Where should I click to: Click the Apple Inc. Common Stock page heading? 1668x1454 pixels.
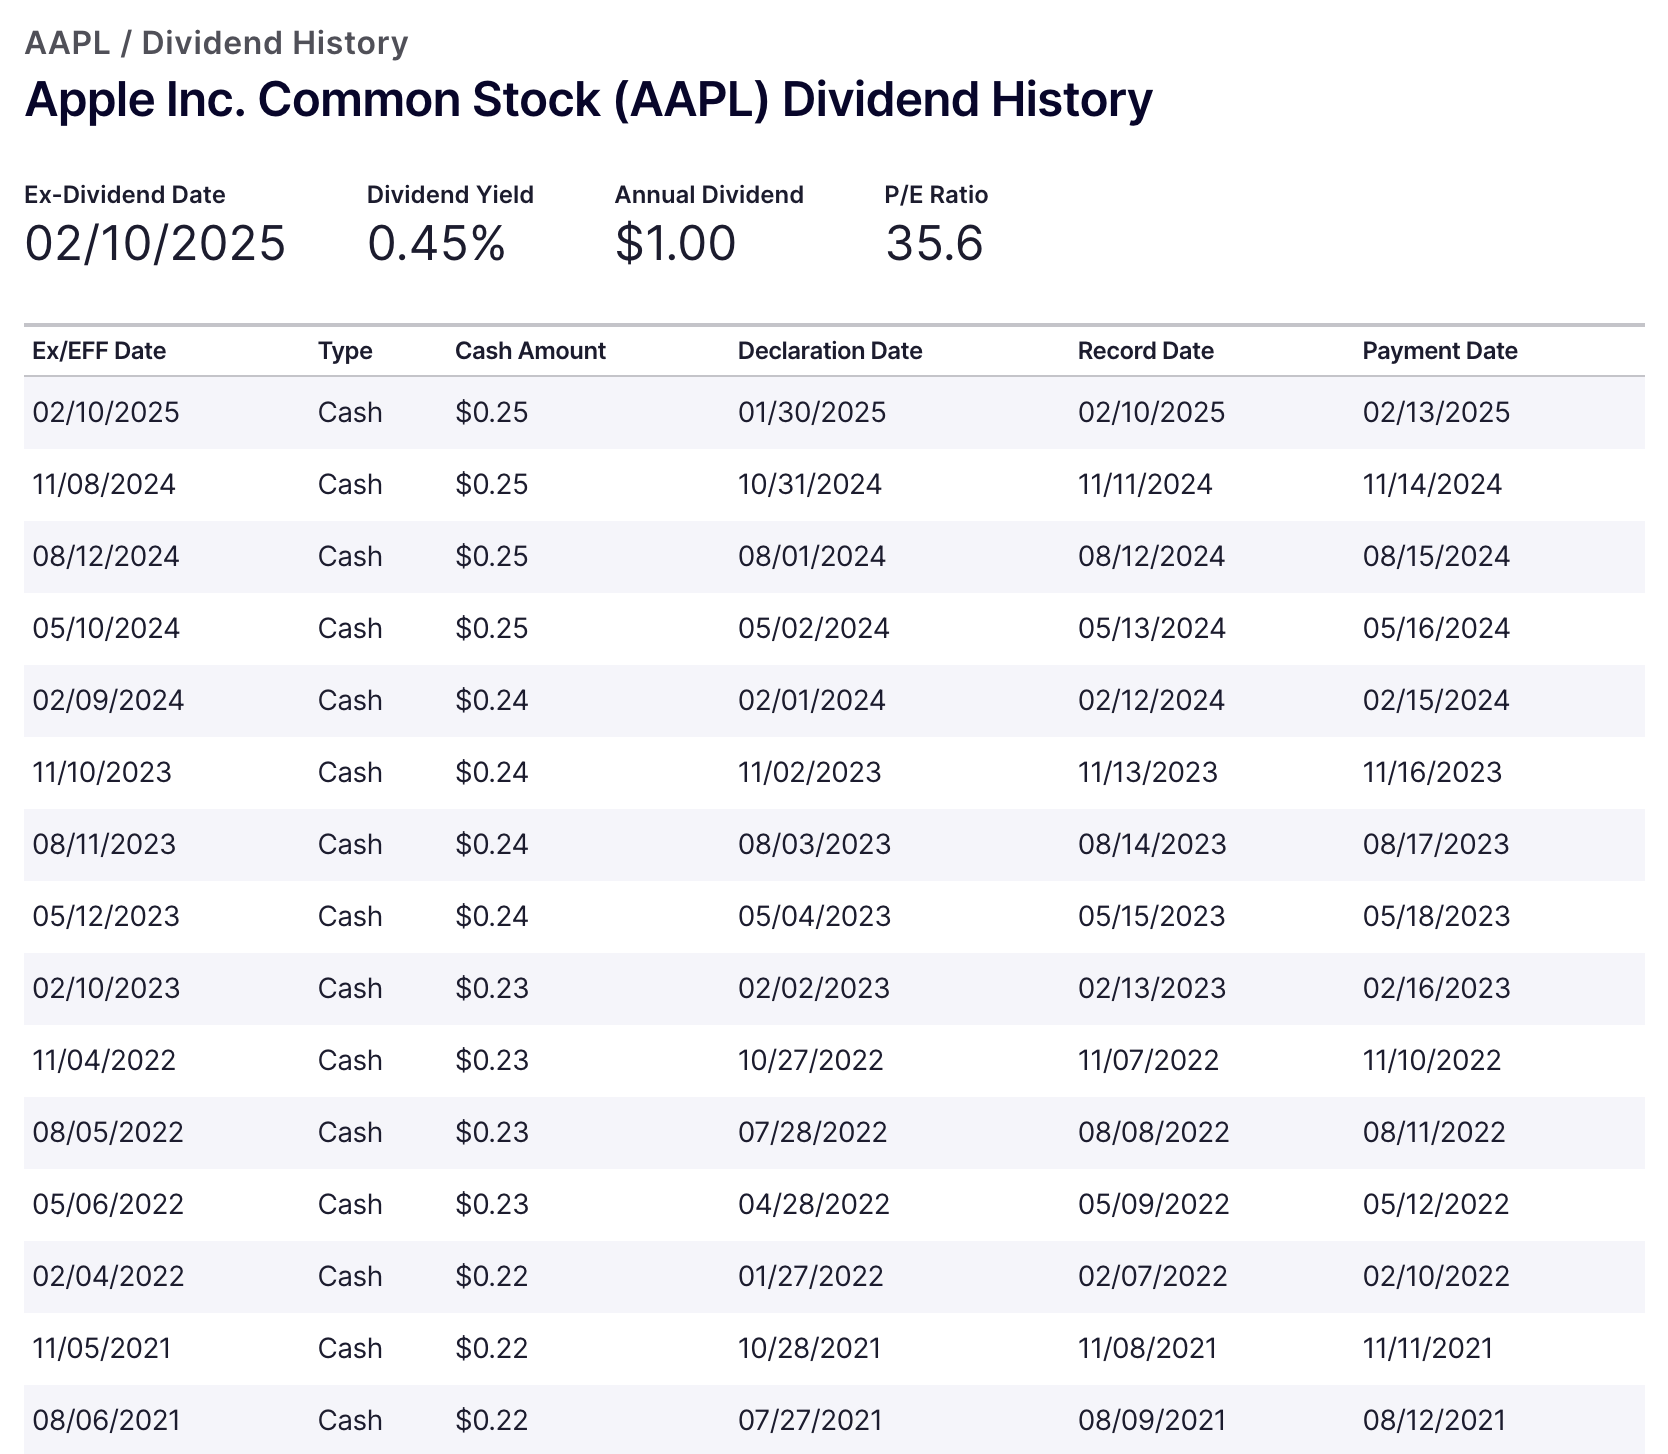coord(588,100)
